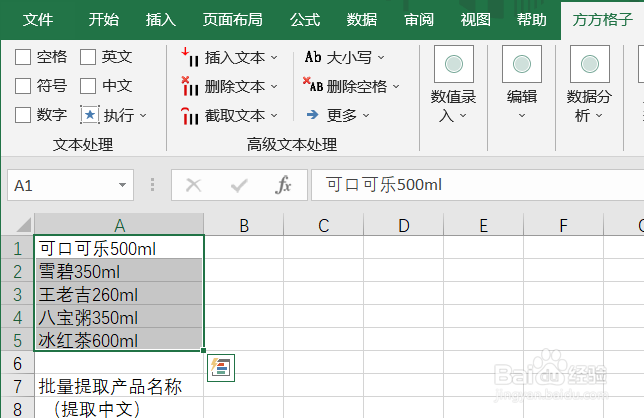
Task: Click the 删除空格 button label
Action: coord(357,87)
